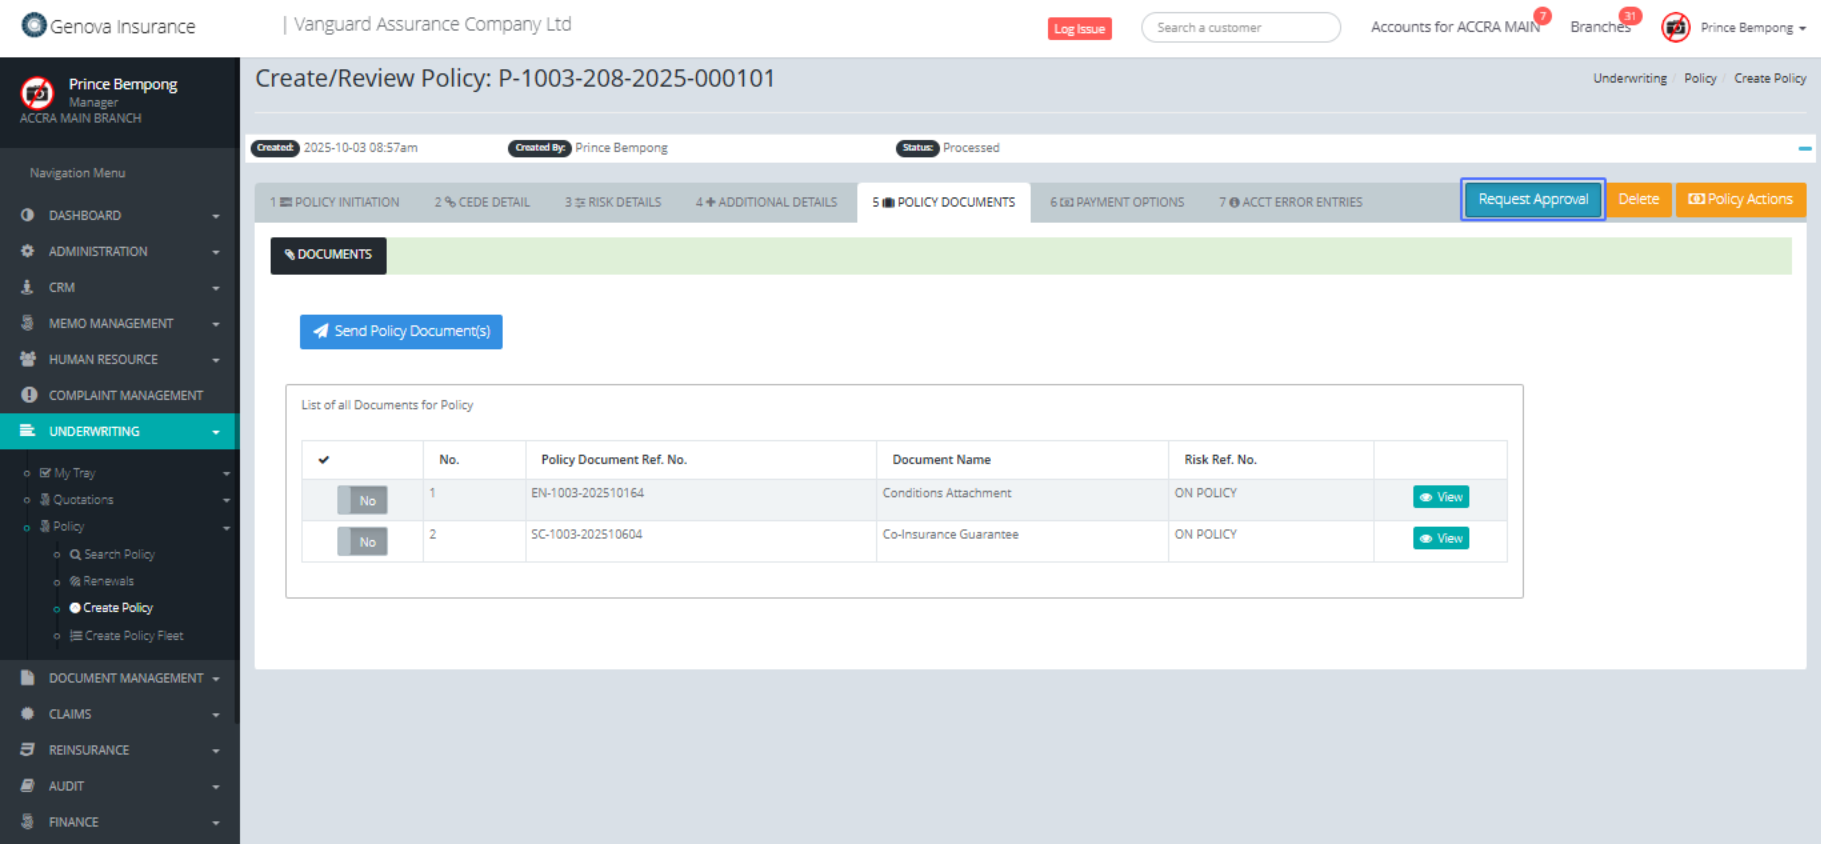Expand the Reinsurance sidebar menu
This screenshot has height=844, width=1821.
tap(120, 750)
